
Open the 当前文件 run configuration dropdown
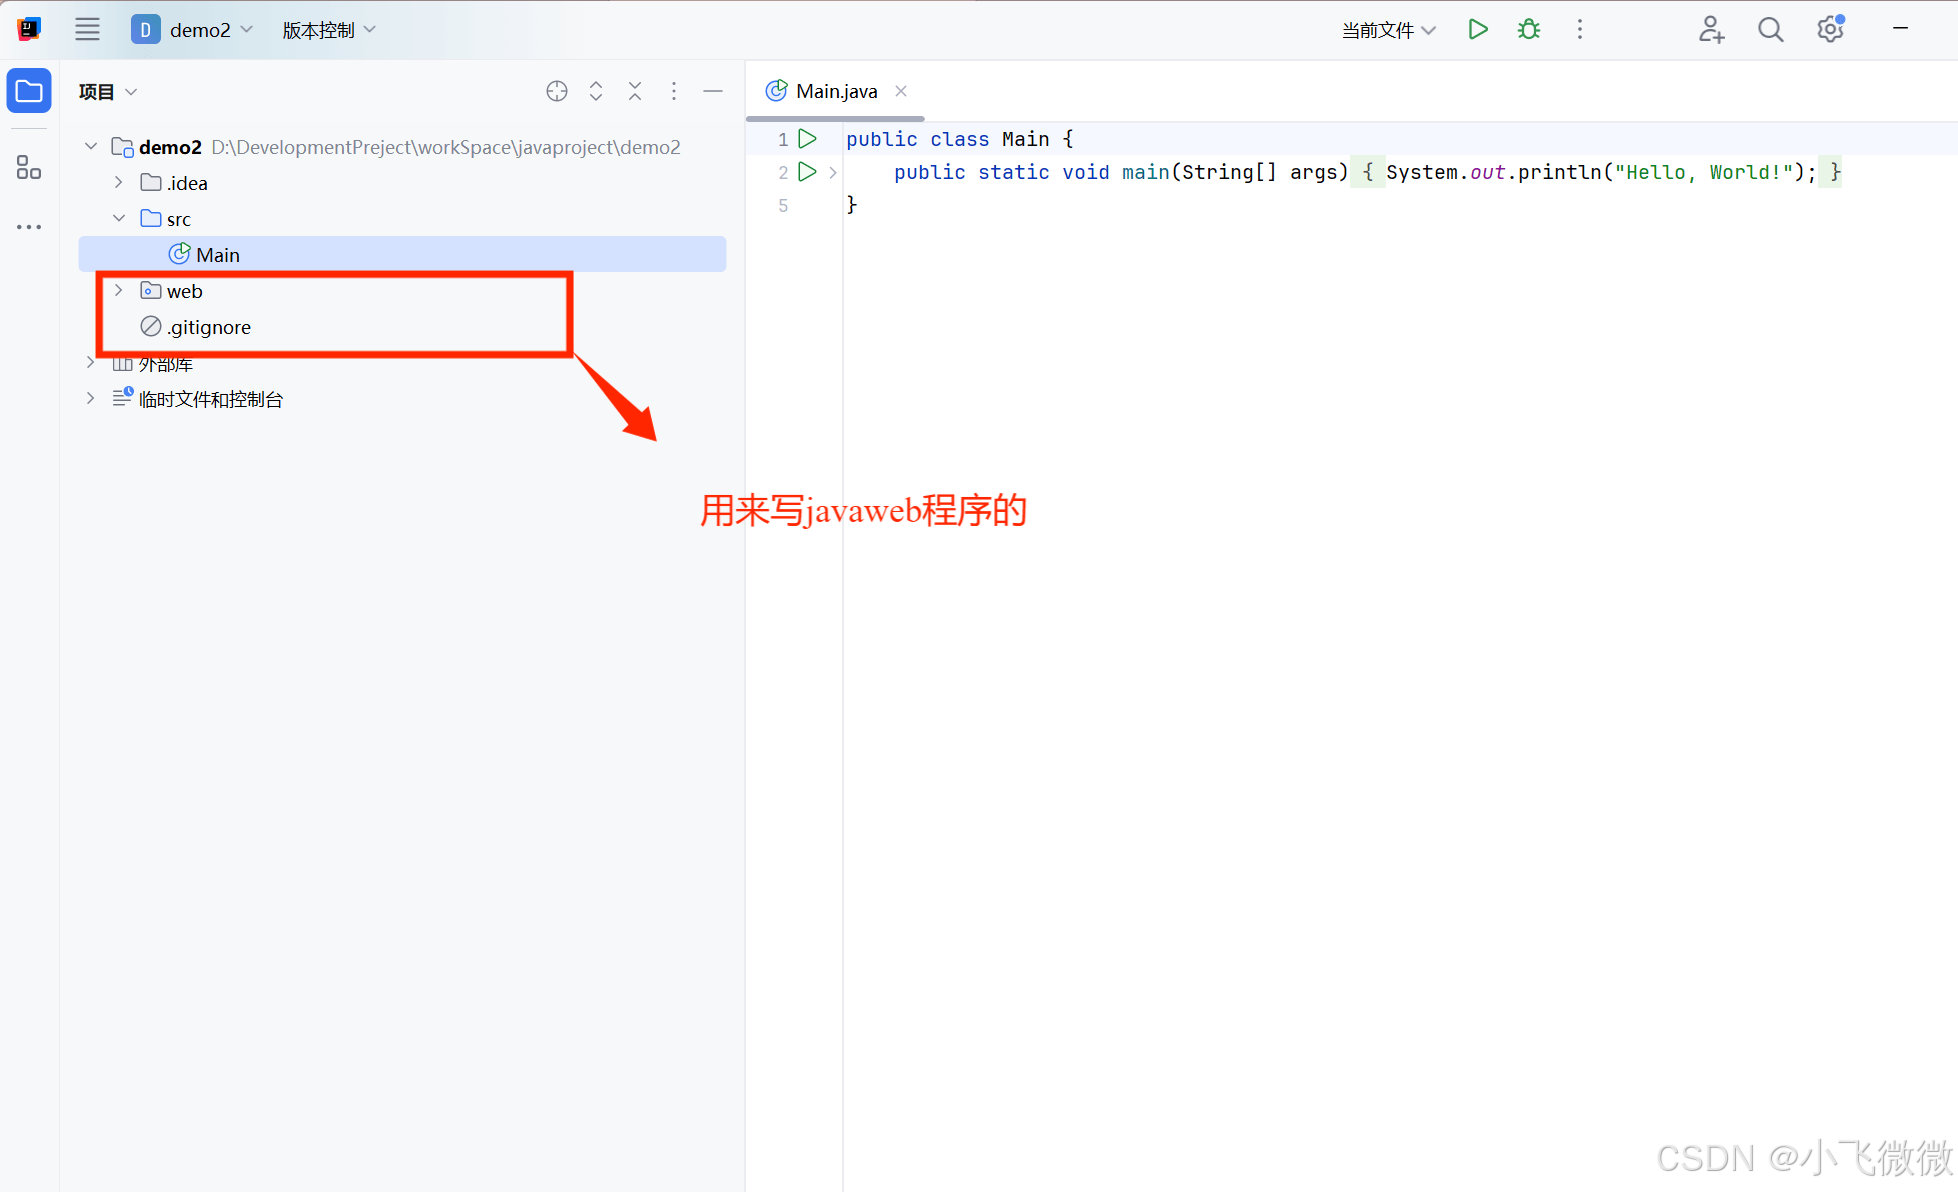point(1388,30)
